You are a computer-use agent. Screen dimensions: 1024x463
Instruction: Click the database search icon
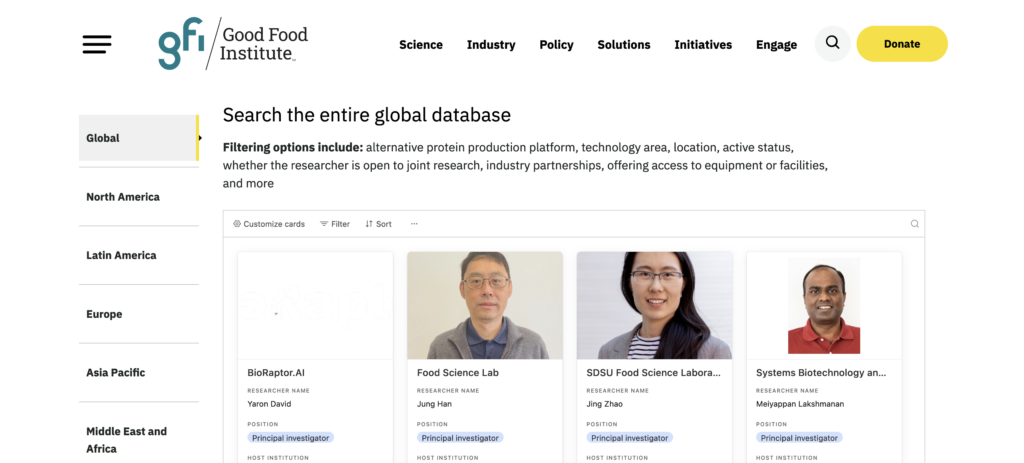914,224
